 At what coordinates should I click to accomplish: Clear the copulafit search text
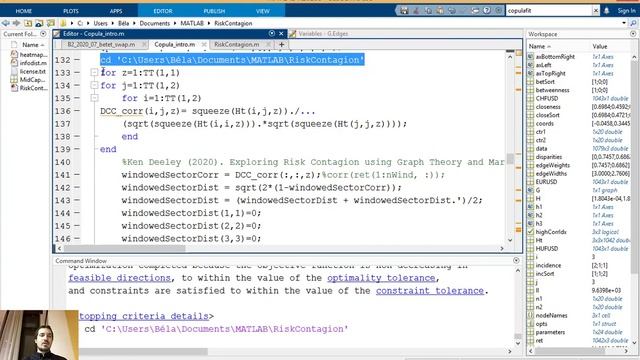click(x=596, y=11)
